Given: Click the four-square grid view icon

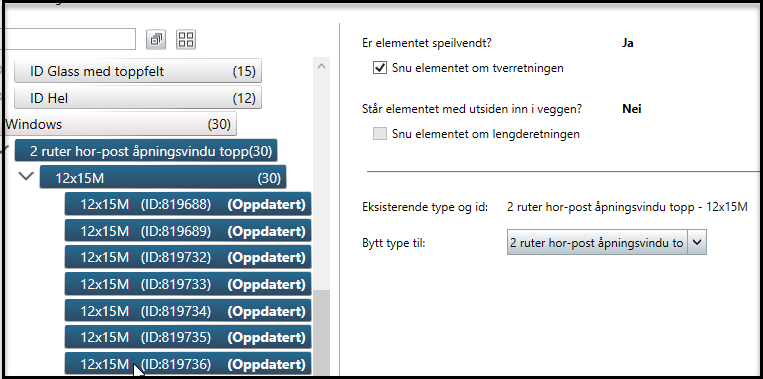Looking at the screenshot, I should pos(186,39).
